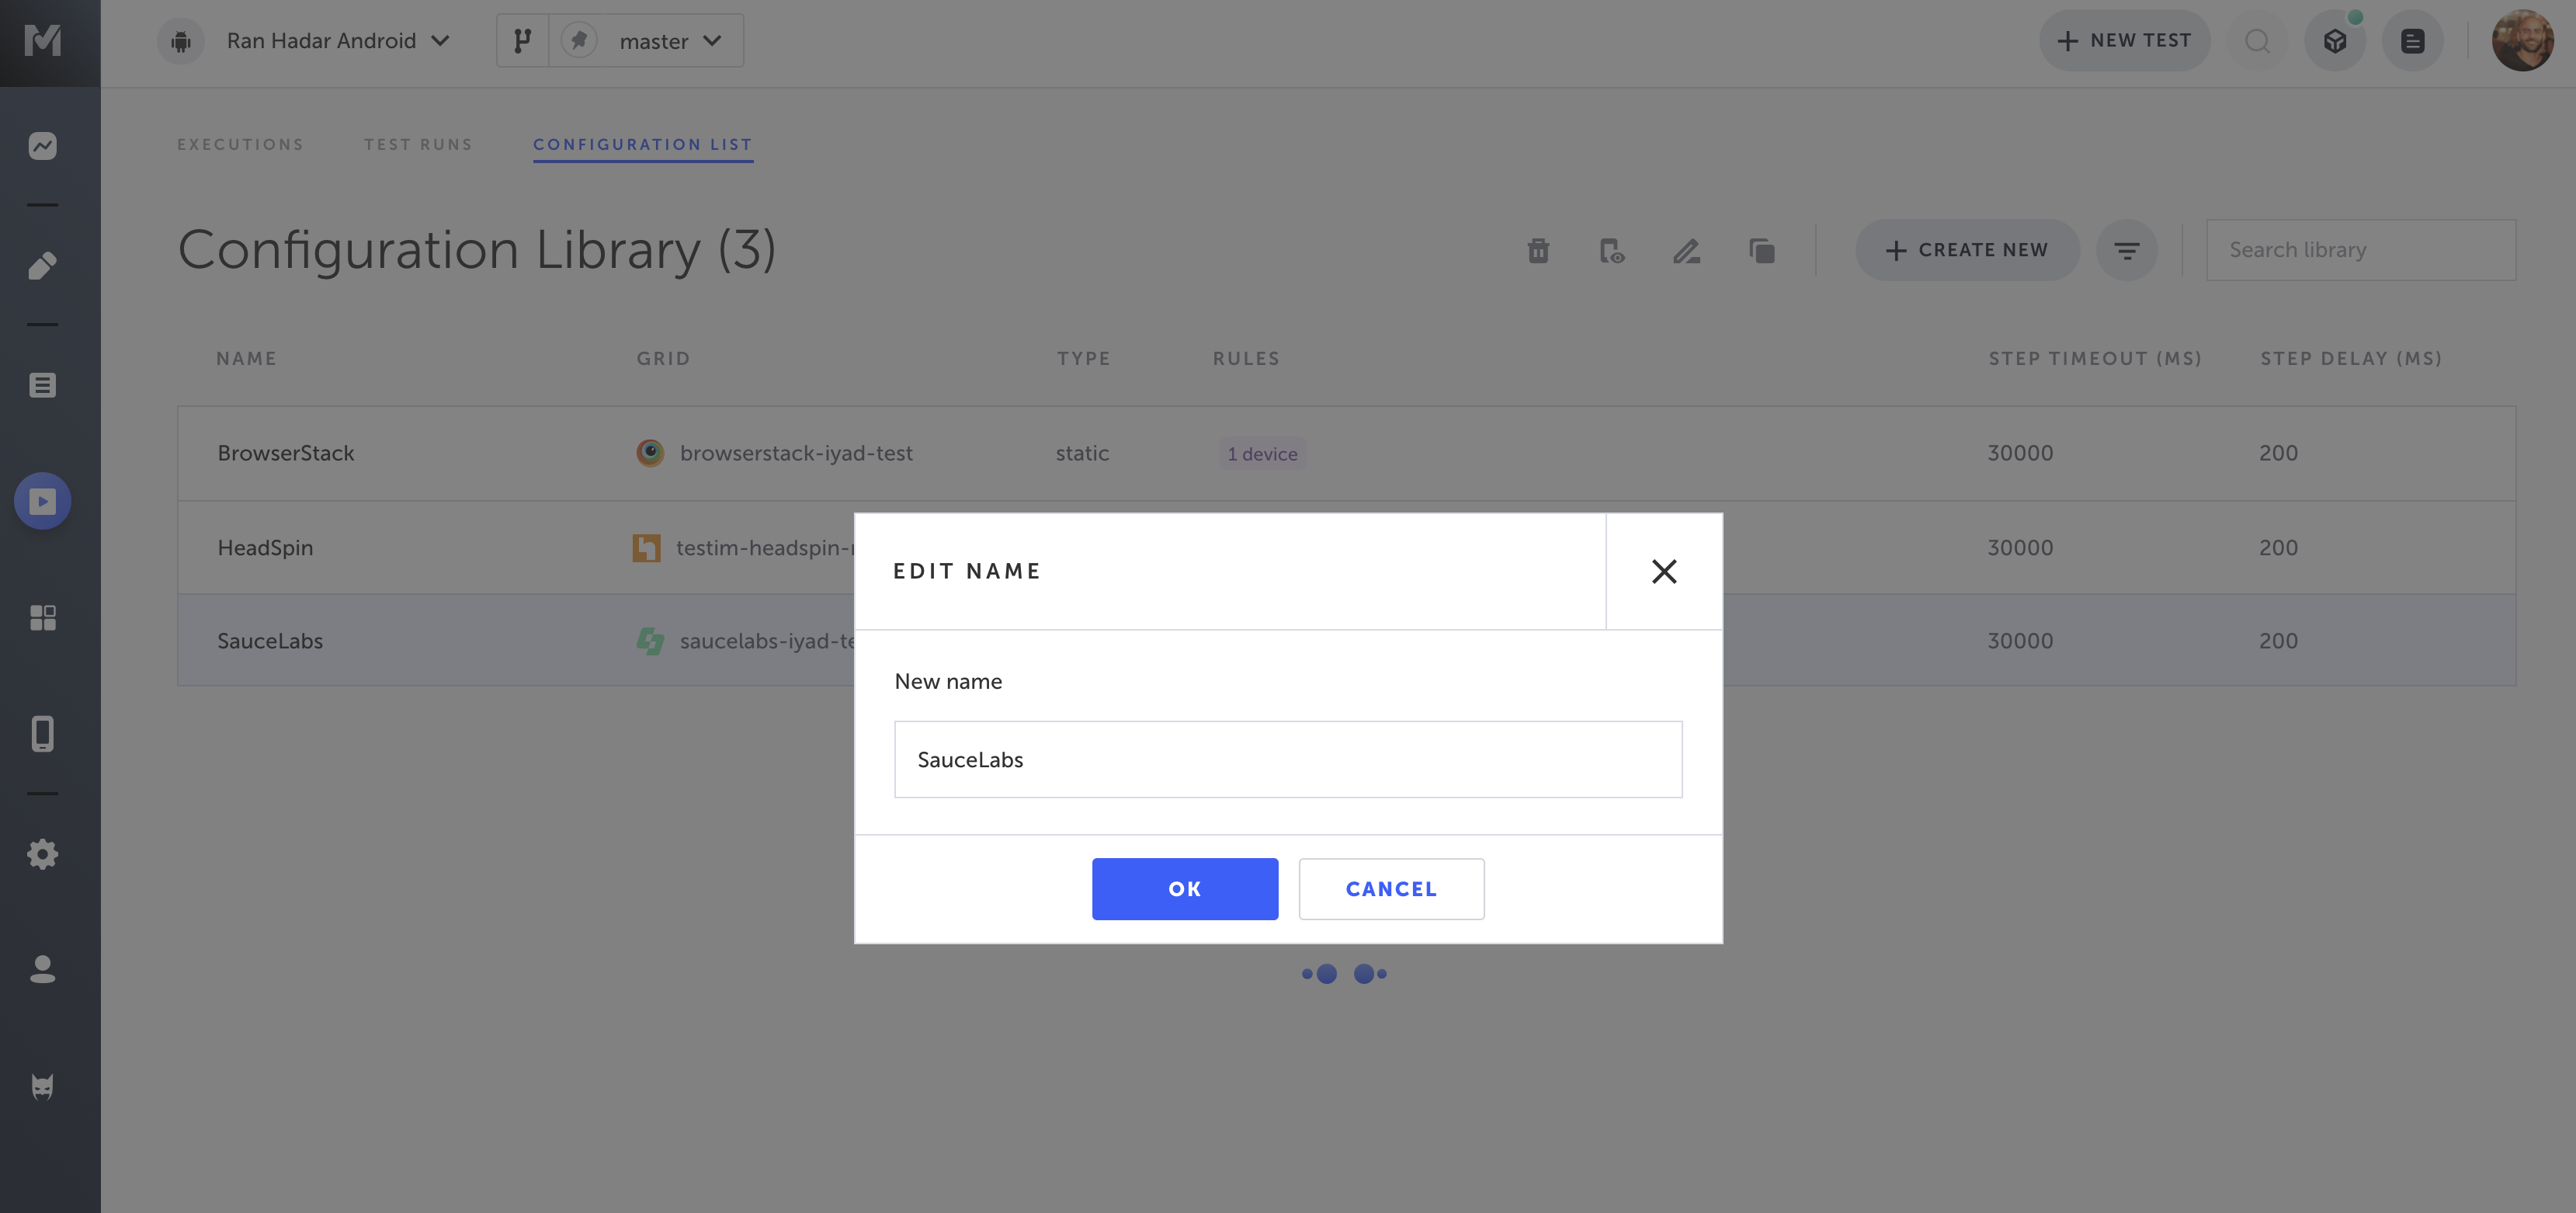Click the 1 device rules badge
This screenshot has height=1213, width=2576.
[x=1262, y=454]
